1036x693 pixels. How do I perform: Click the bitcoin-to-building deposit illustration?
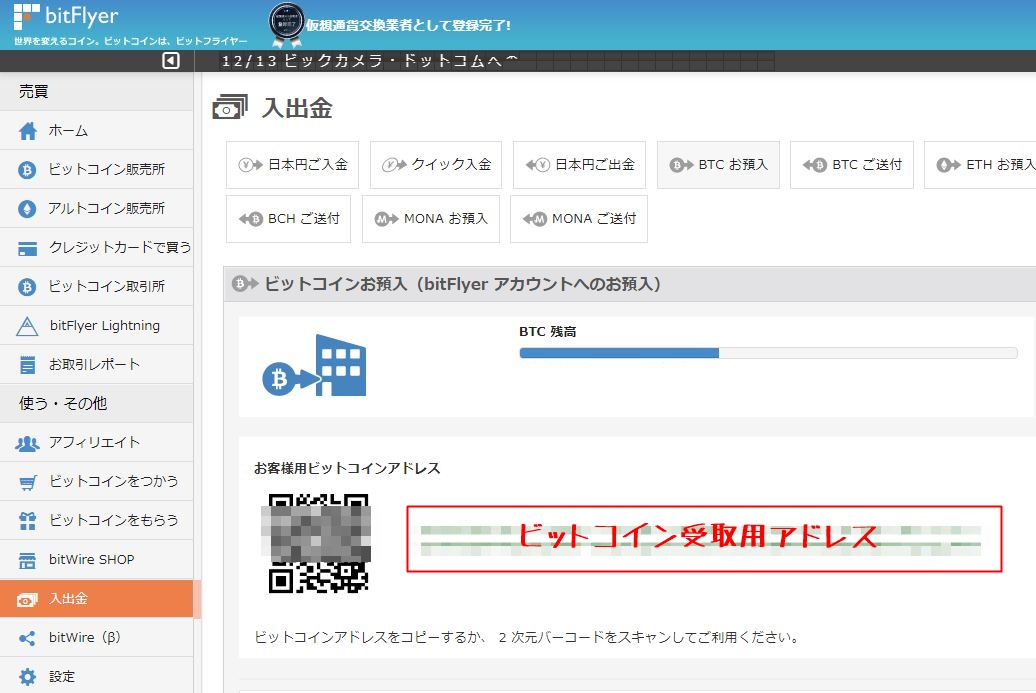click(314, 365)
